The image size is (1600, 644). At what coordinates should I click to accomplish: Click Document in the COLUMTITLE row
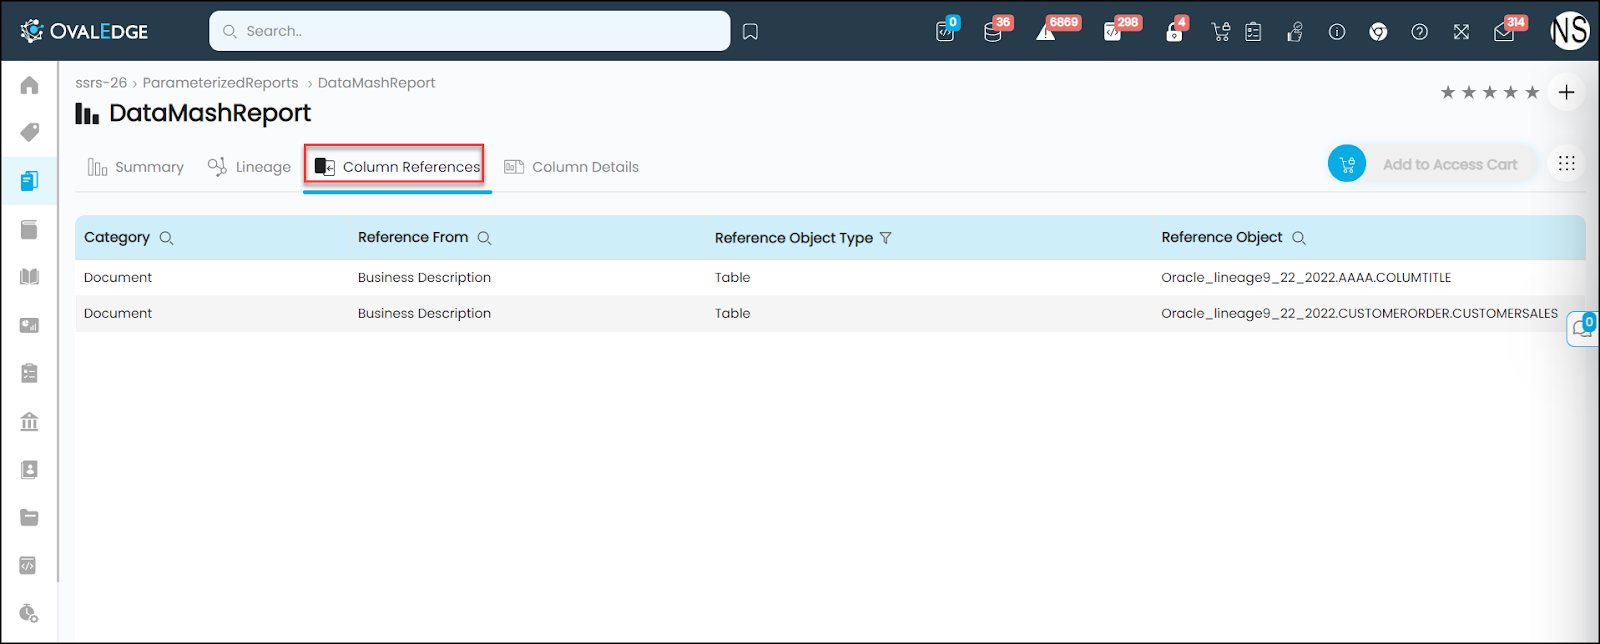pos(118,278)
